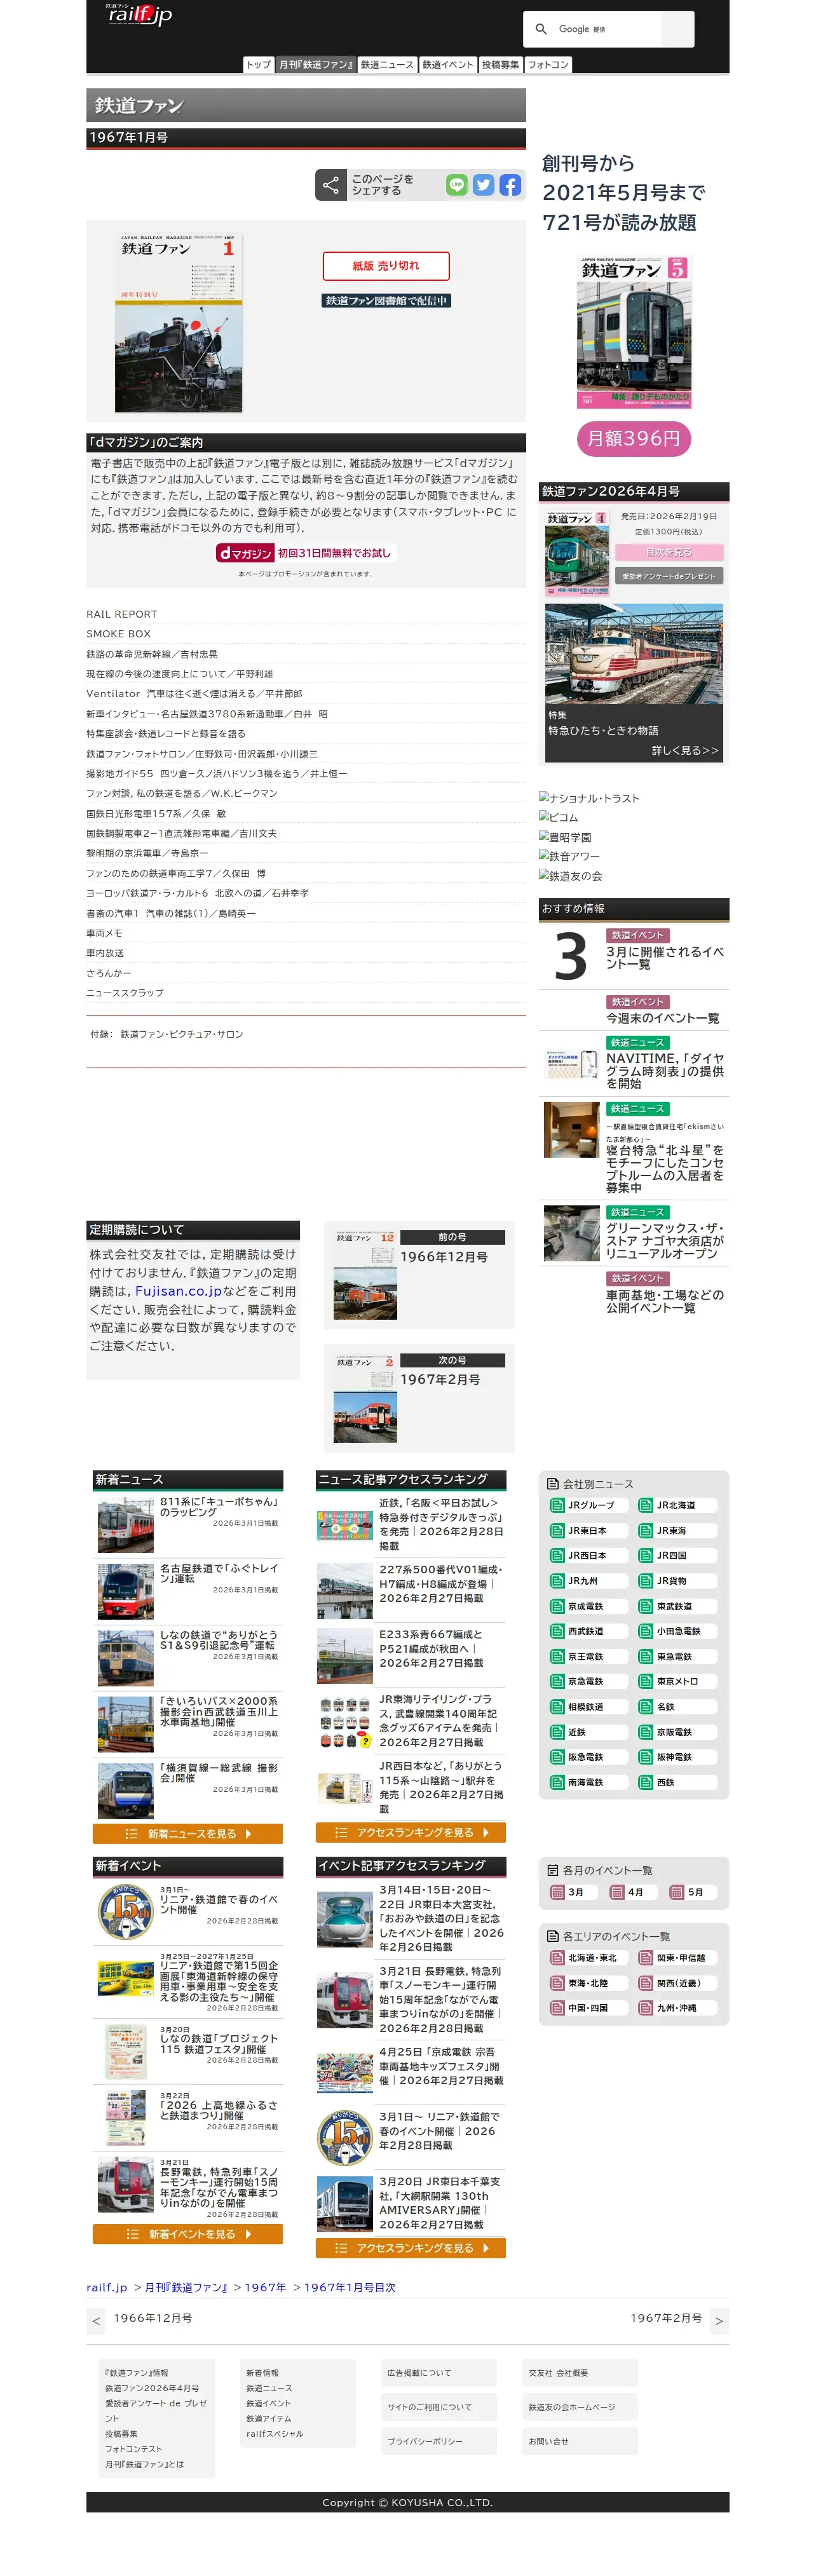Open 北海道・東北 area events

pos(588,1958)
